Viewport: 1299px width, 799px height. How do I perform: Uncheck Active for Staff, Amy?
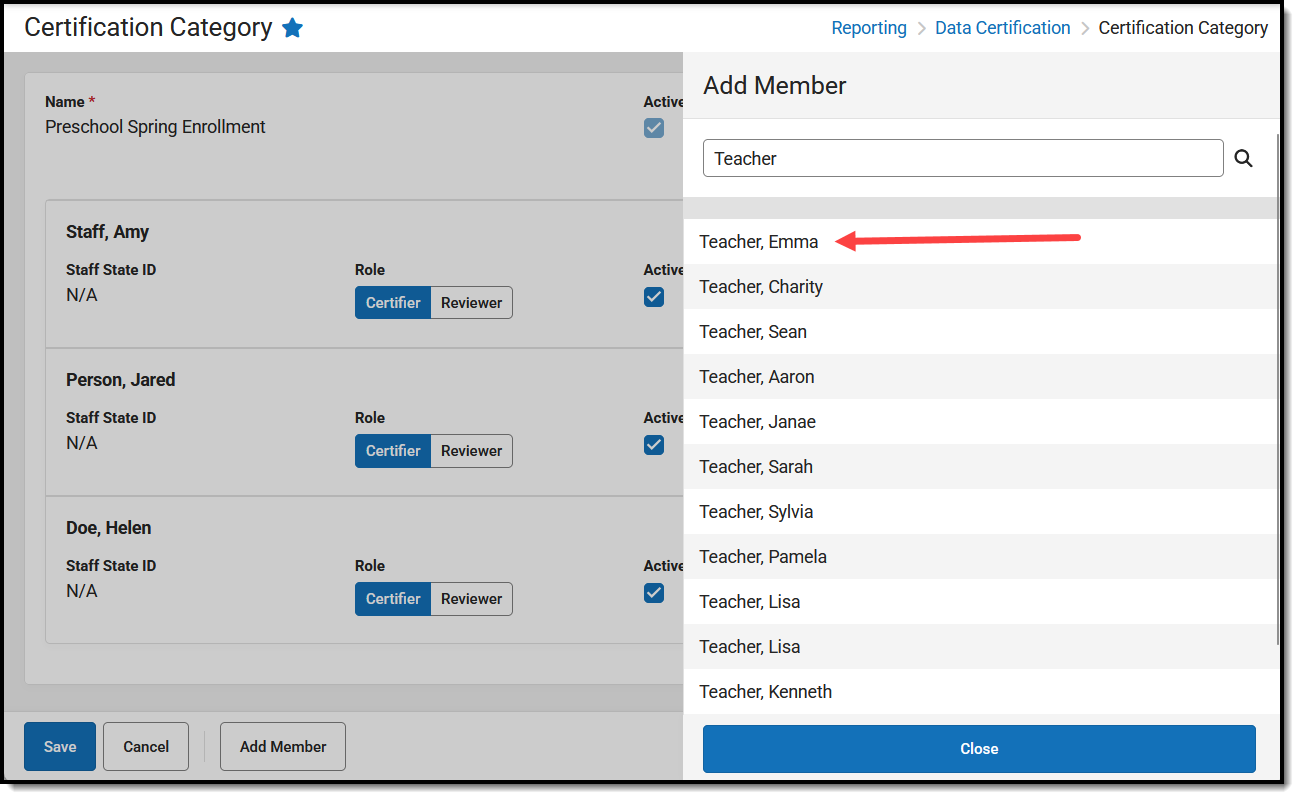click(x=654, y=297)
